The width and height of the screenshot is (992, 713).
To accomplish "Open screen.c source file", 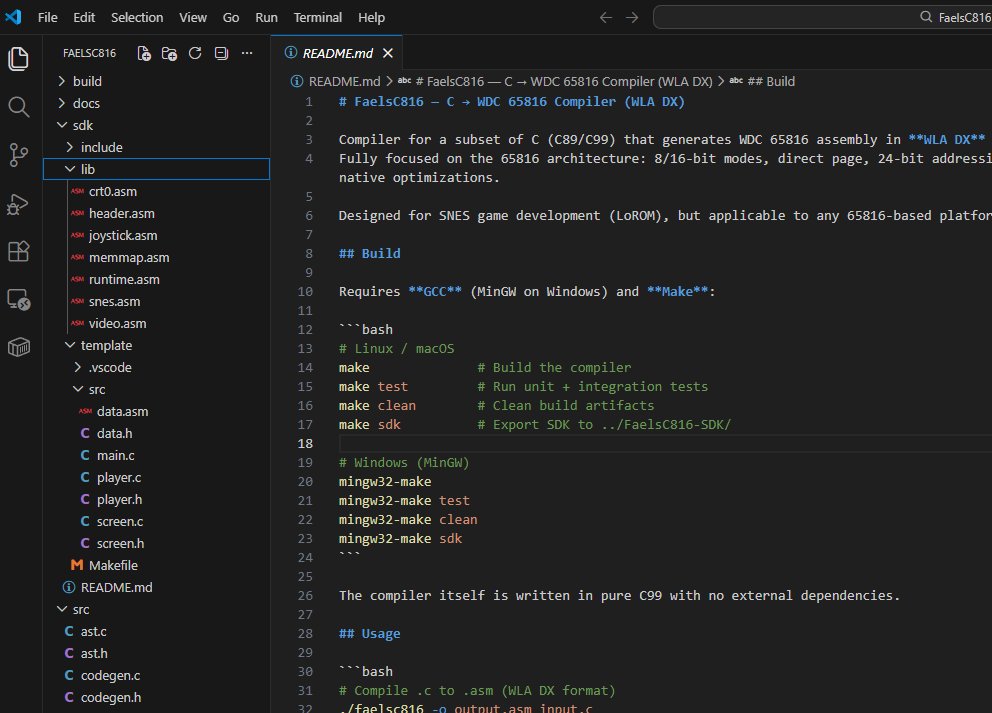I will 120,521.
